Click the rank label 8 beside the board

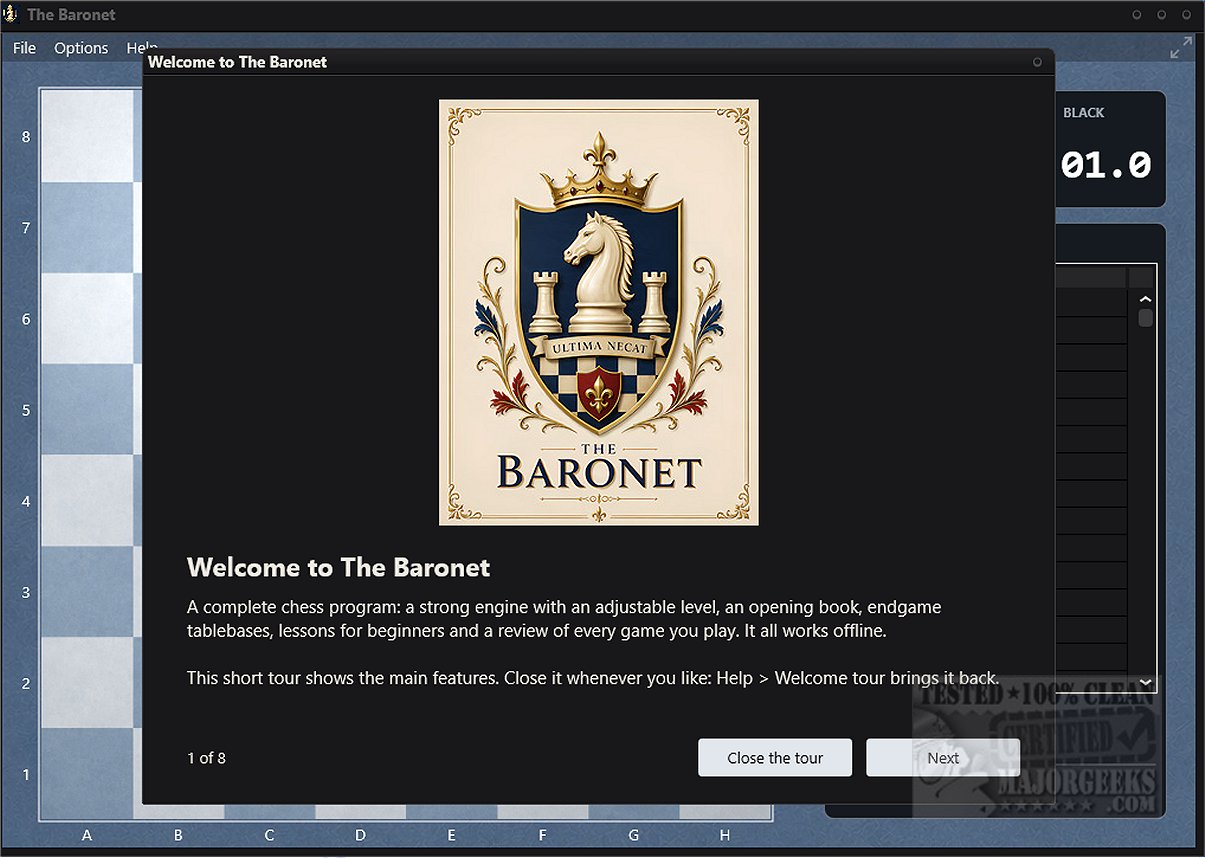point(27,137)
